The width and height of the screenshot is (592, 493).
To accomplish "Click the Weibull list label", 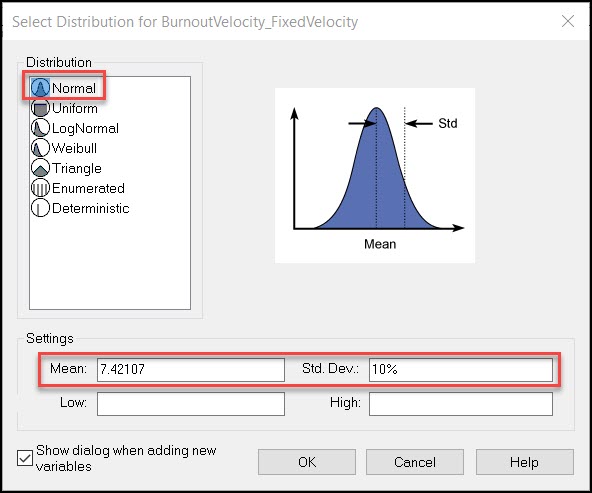I will (x=74, y=148).
